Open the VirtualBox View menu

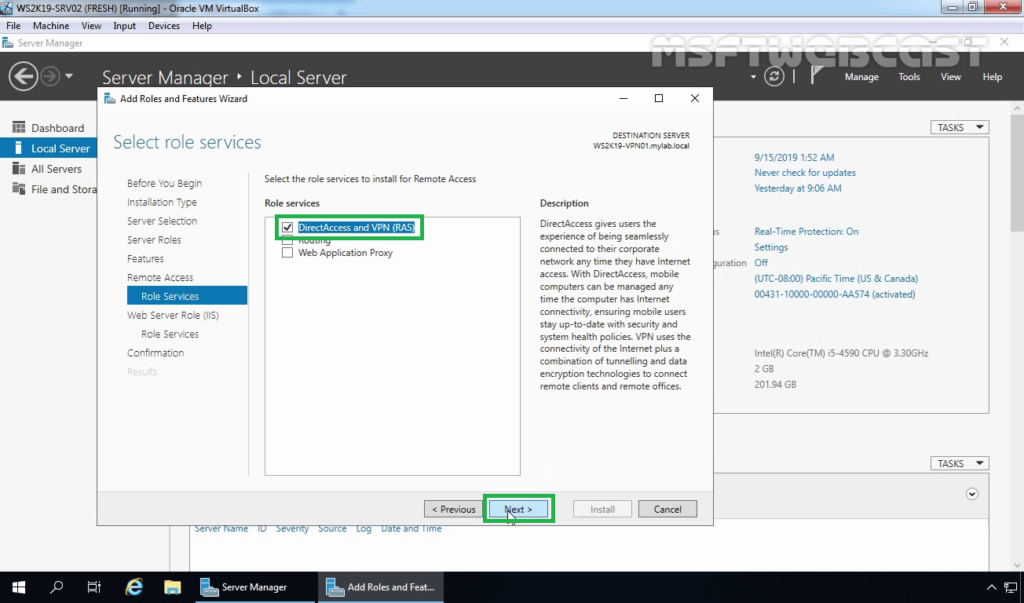click(x=91, y=25)
